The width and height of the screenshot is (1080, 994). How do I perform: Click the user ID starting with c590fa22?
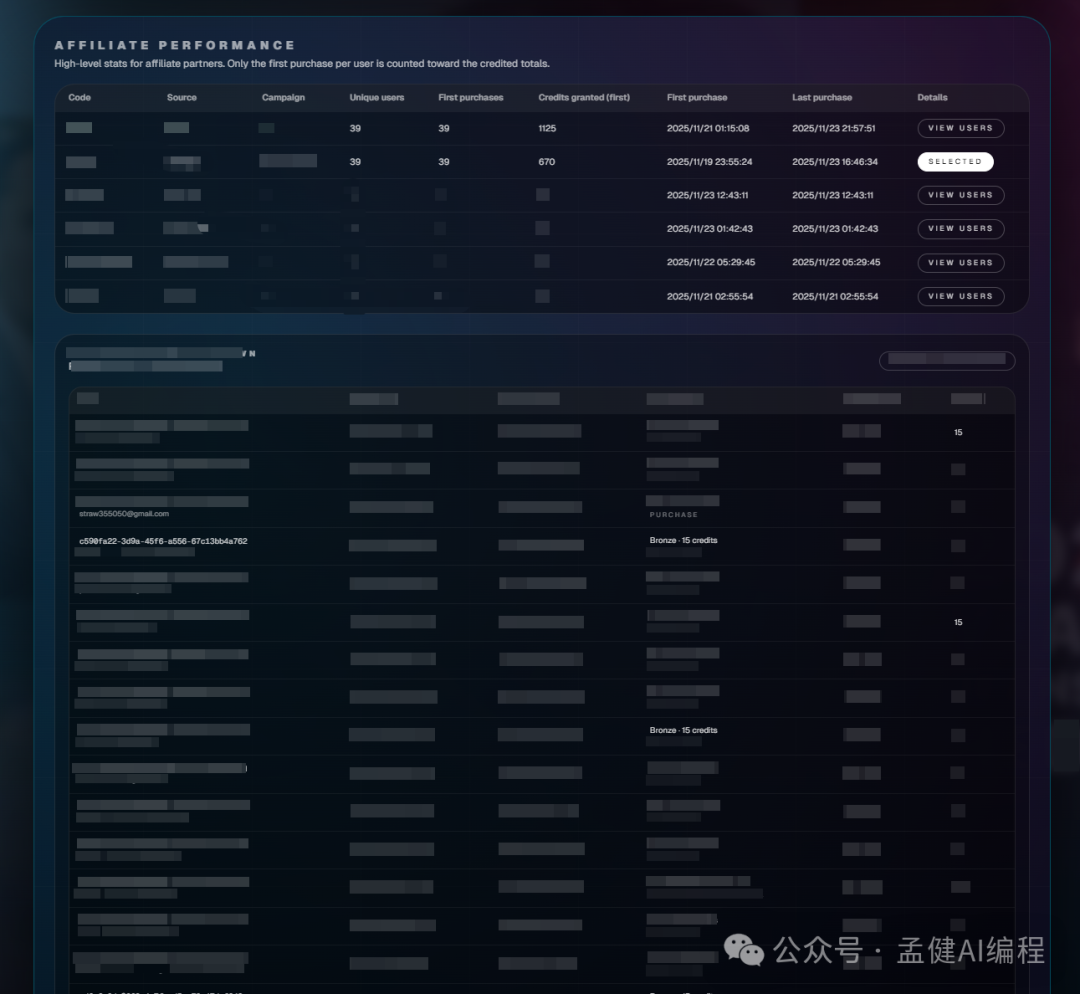click(163, 541)
